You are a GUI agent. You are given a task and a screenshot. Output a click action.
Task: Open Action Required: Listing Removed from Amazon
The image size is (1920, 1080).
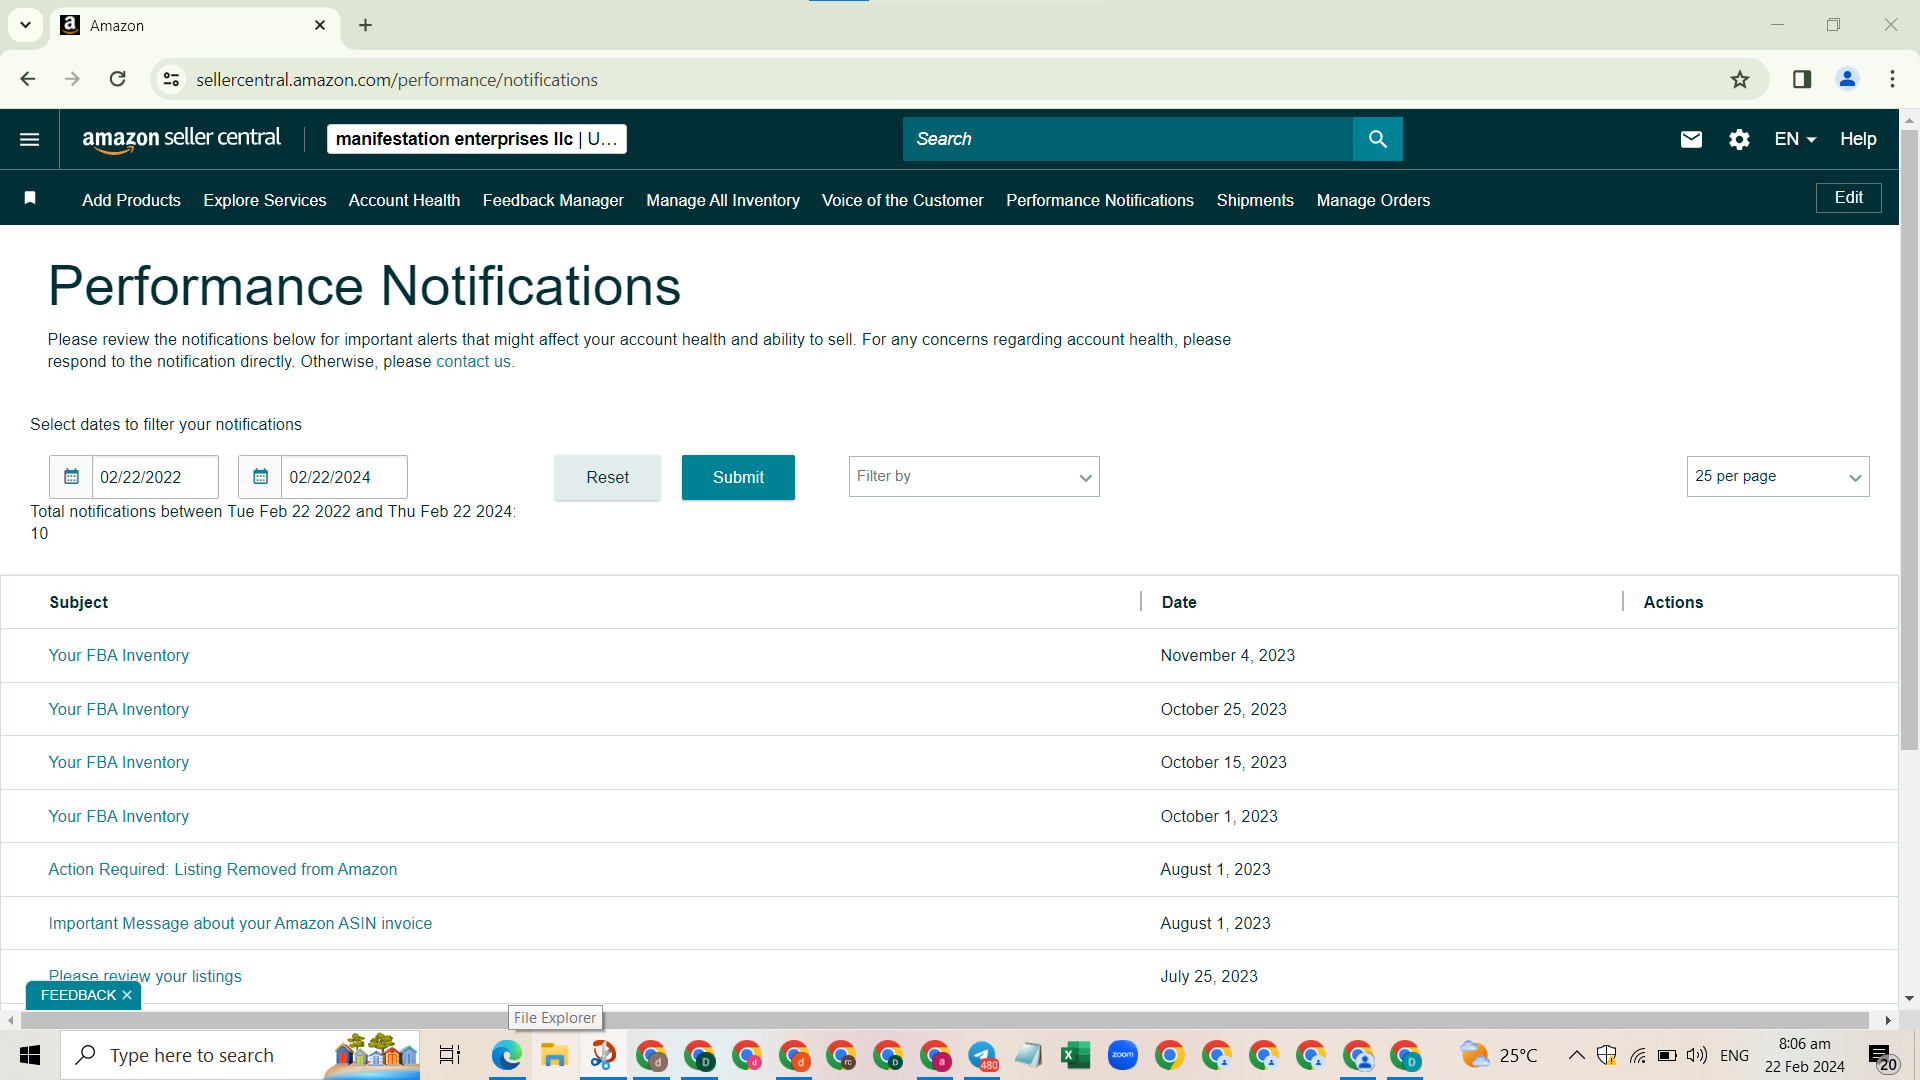223,870
